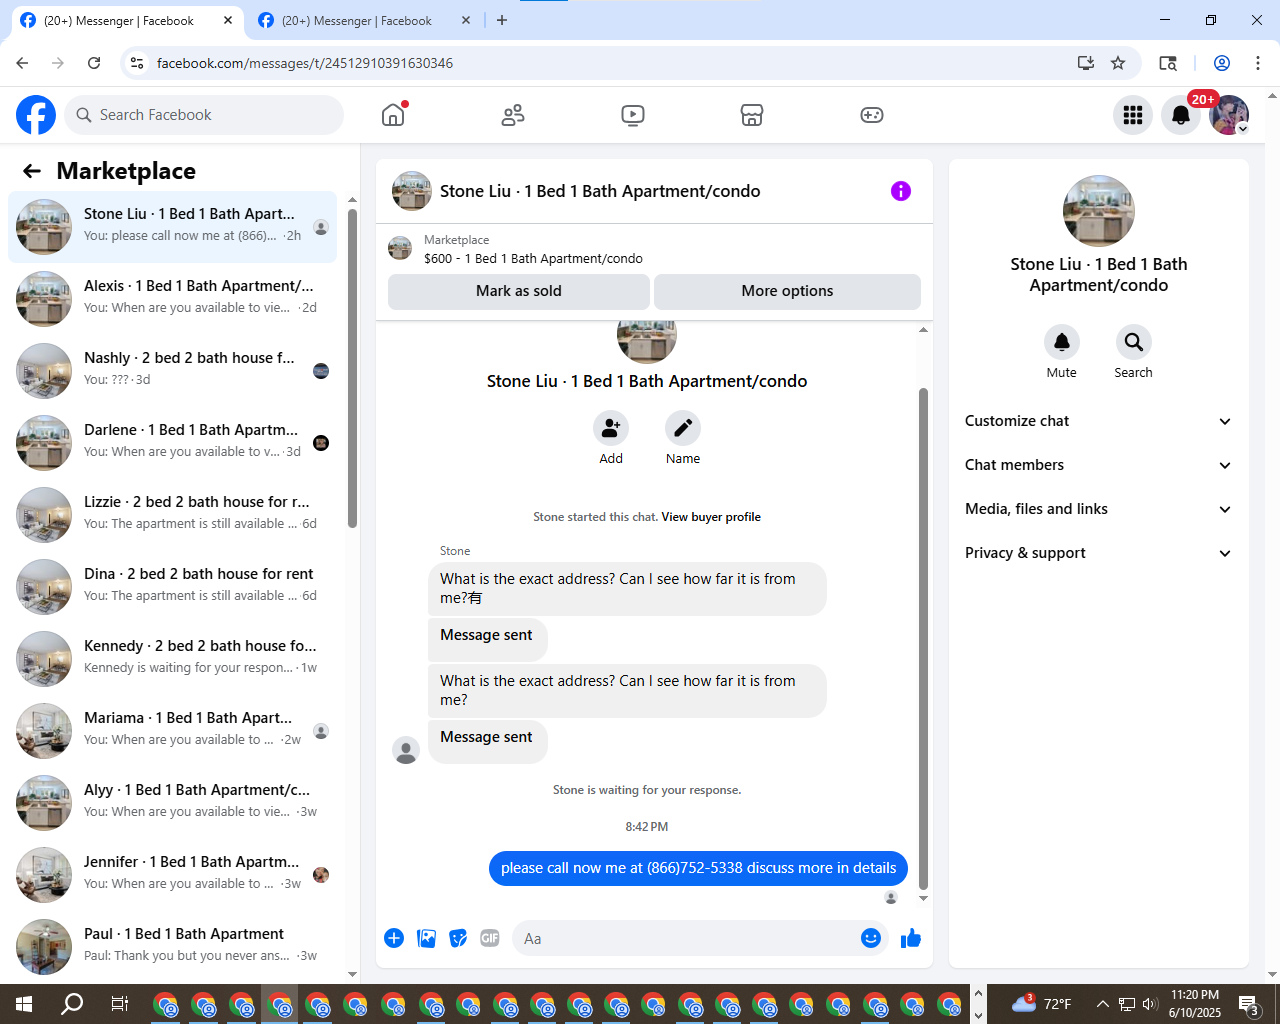This screenshot has height=1024, width=1280.
Task: Select the phone number message bubble
Action: click(x=698, y=868)
